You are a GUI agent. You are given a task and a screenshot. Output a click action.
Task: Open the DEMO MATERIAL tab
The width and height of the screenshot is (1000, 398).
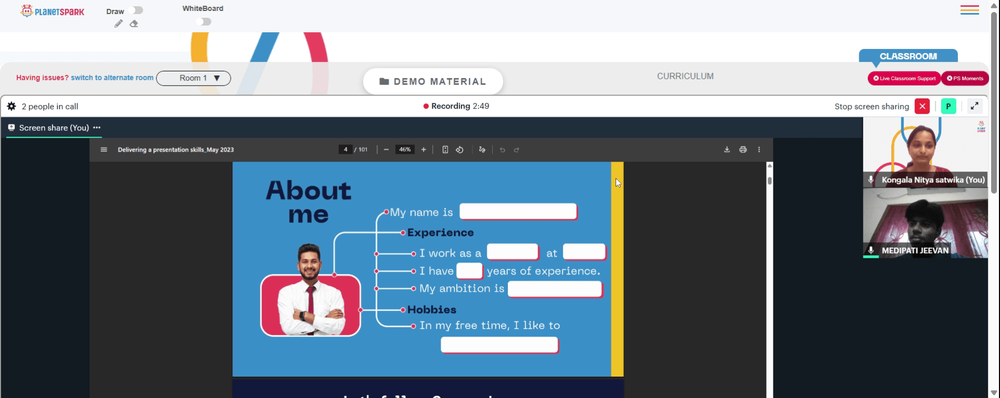click(433, 82)
